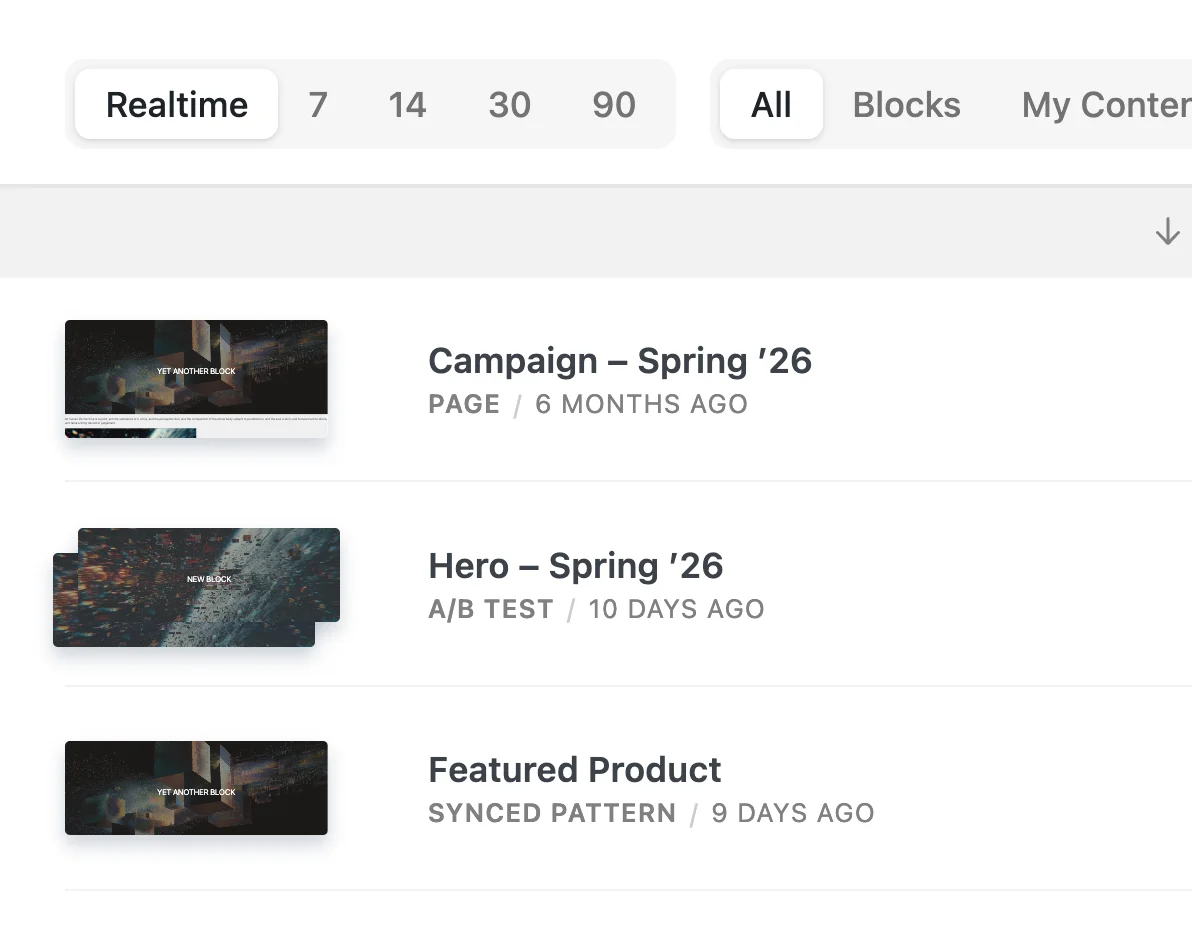Choose the 90 day range
Viewport: 1192px width, 936px height.
click(x=613, y=105)
